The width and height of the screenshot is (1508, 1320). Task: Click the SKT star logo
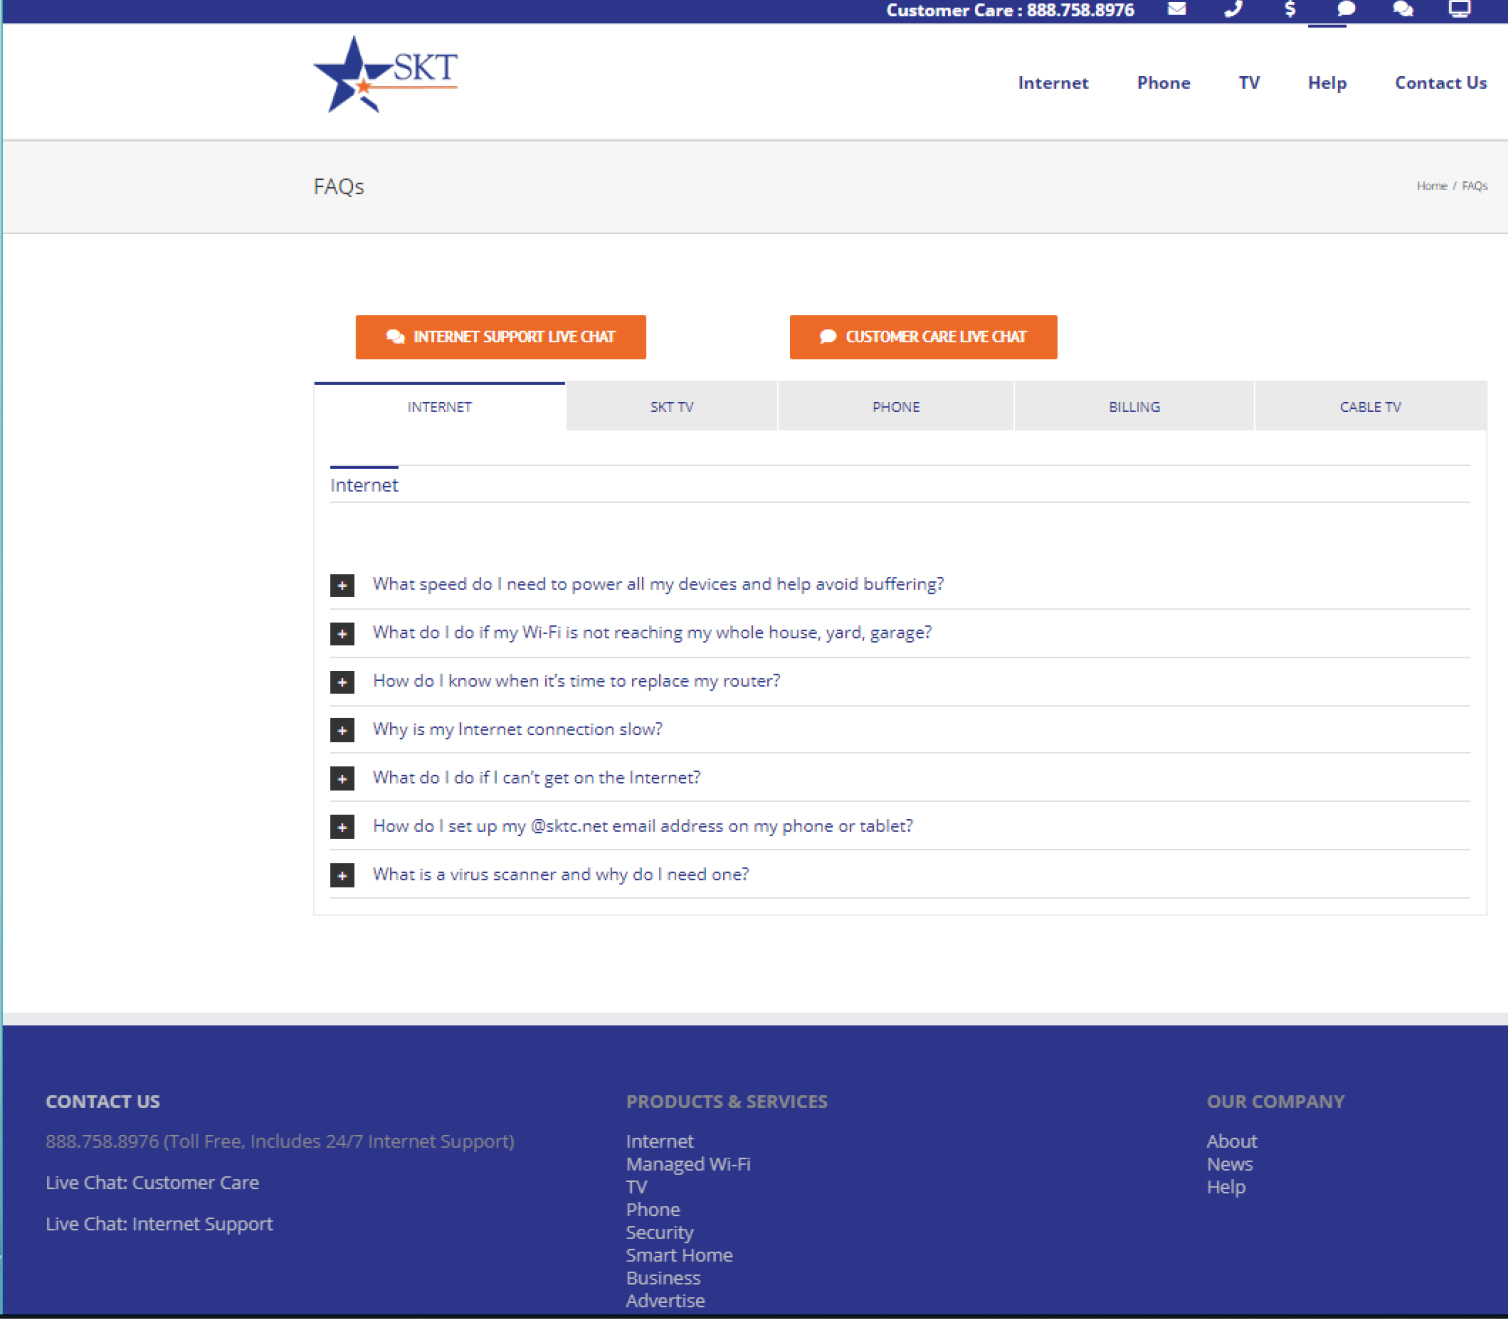(385, 75)
